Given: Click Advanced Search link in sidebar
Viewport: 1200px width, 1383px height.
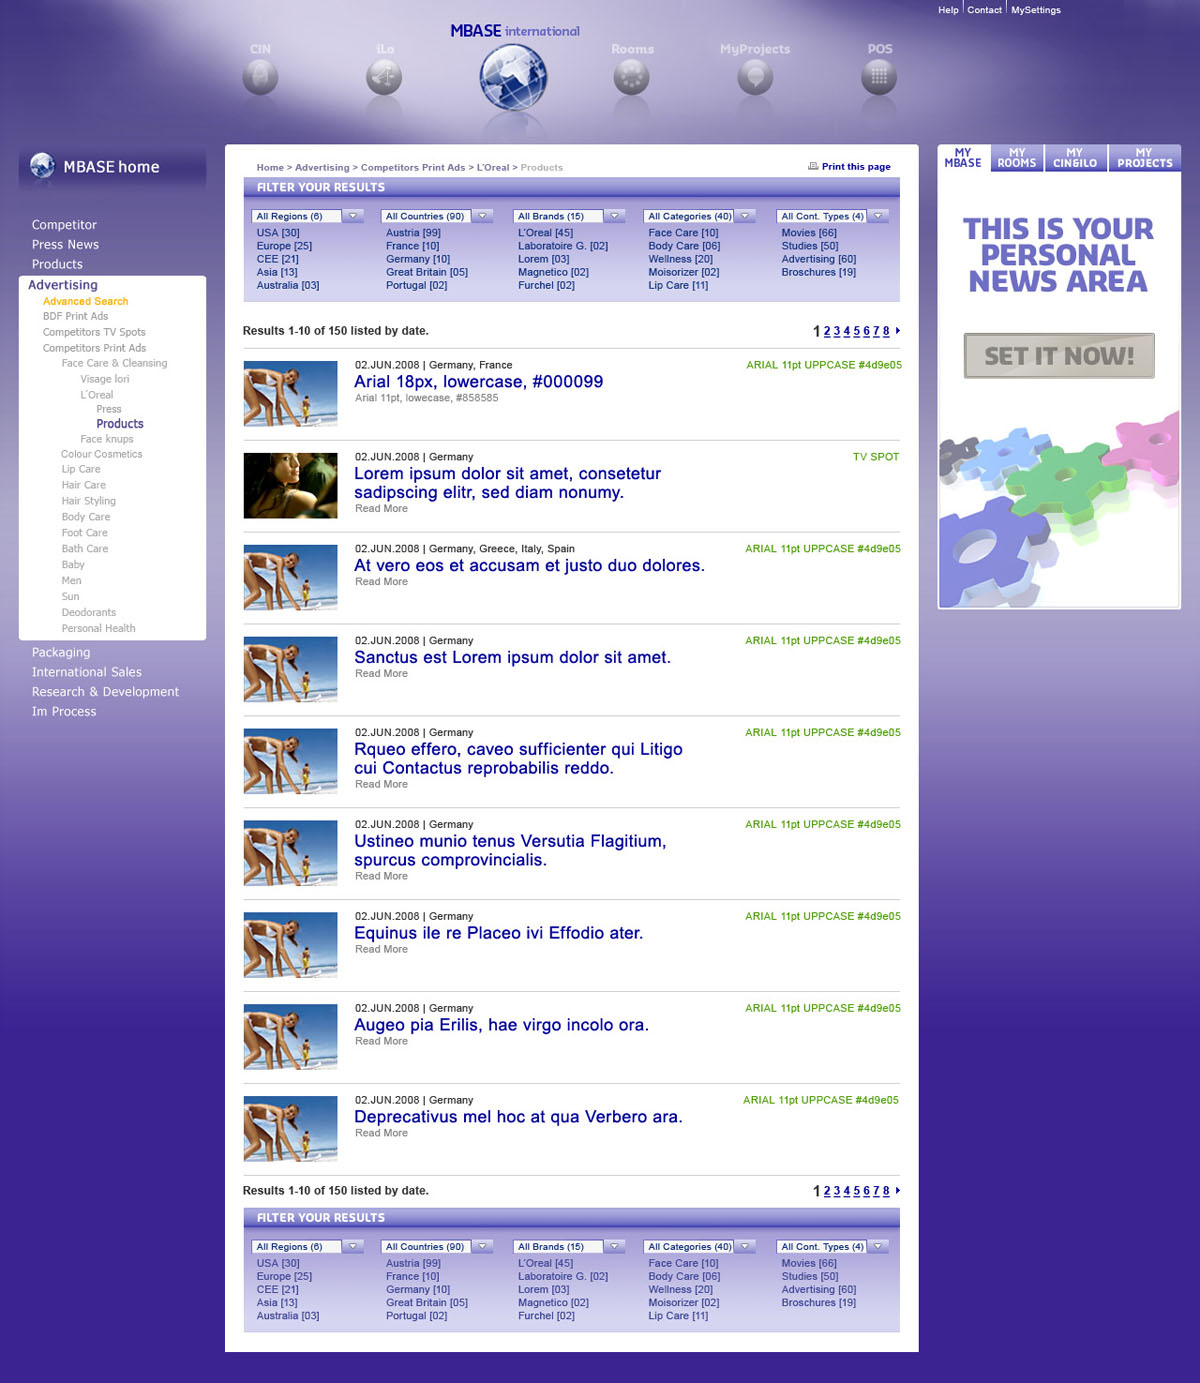Looking at the screenshot, I should [85, 301].
